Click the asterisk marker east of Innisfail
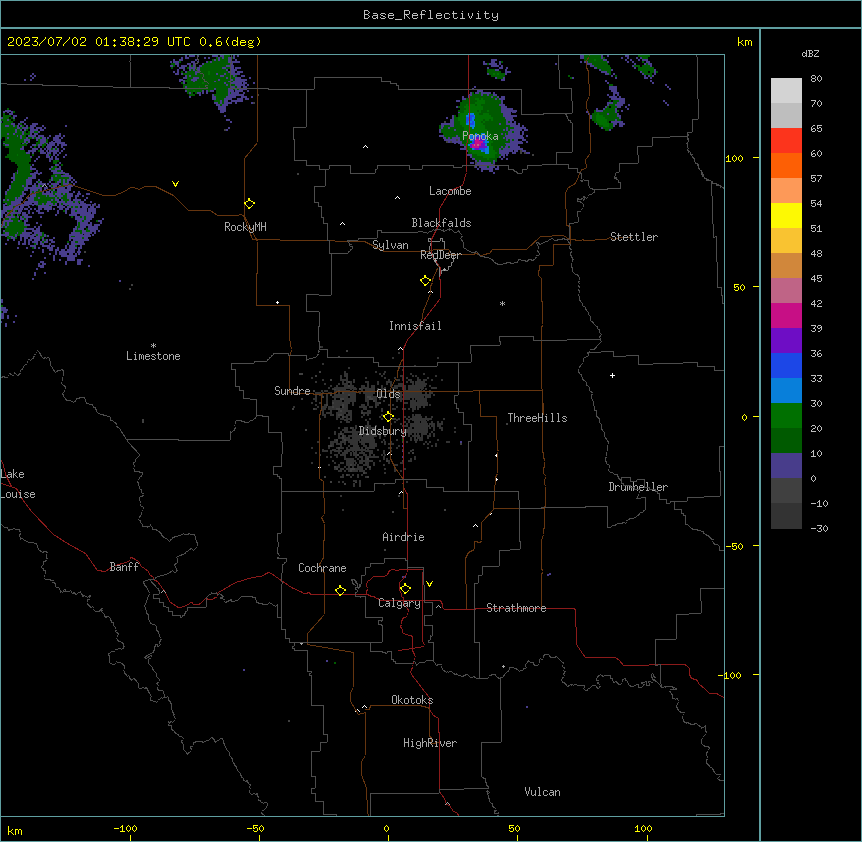The width and height of the screenshot is (862, 842). [x=502, y=304]
